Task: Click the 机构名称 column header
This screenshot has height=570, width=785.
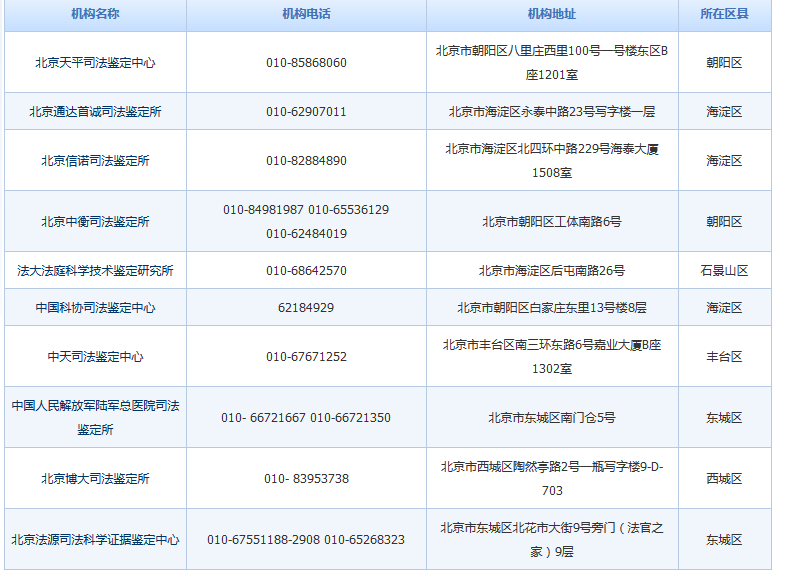Action: [95, 14]
